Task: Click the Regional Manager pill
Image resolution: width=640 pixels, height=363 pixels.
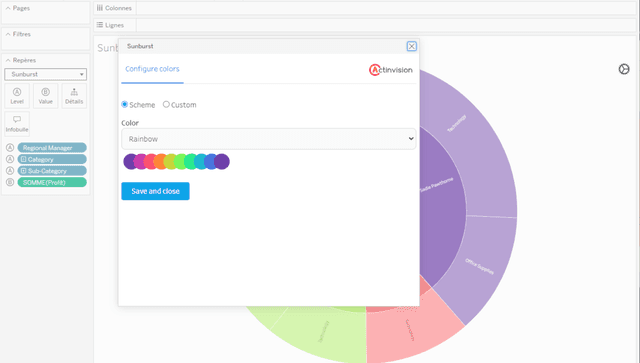Action: pos(52,148)
